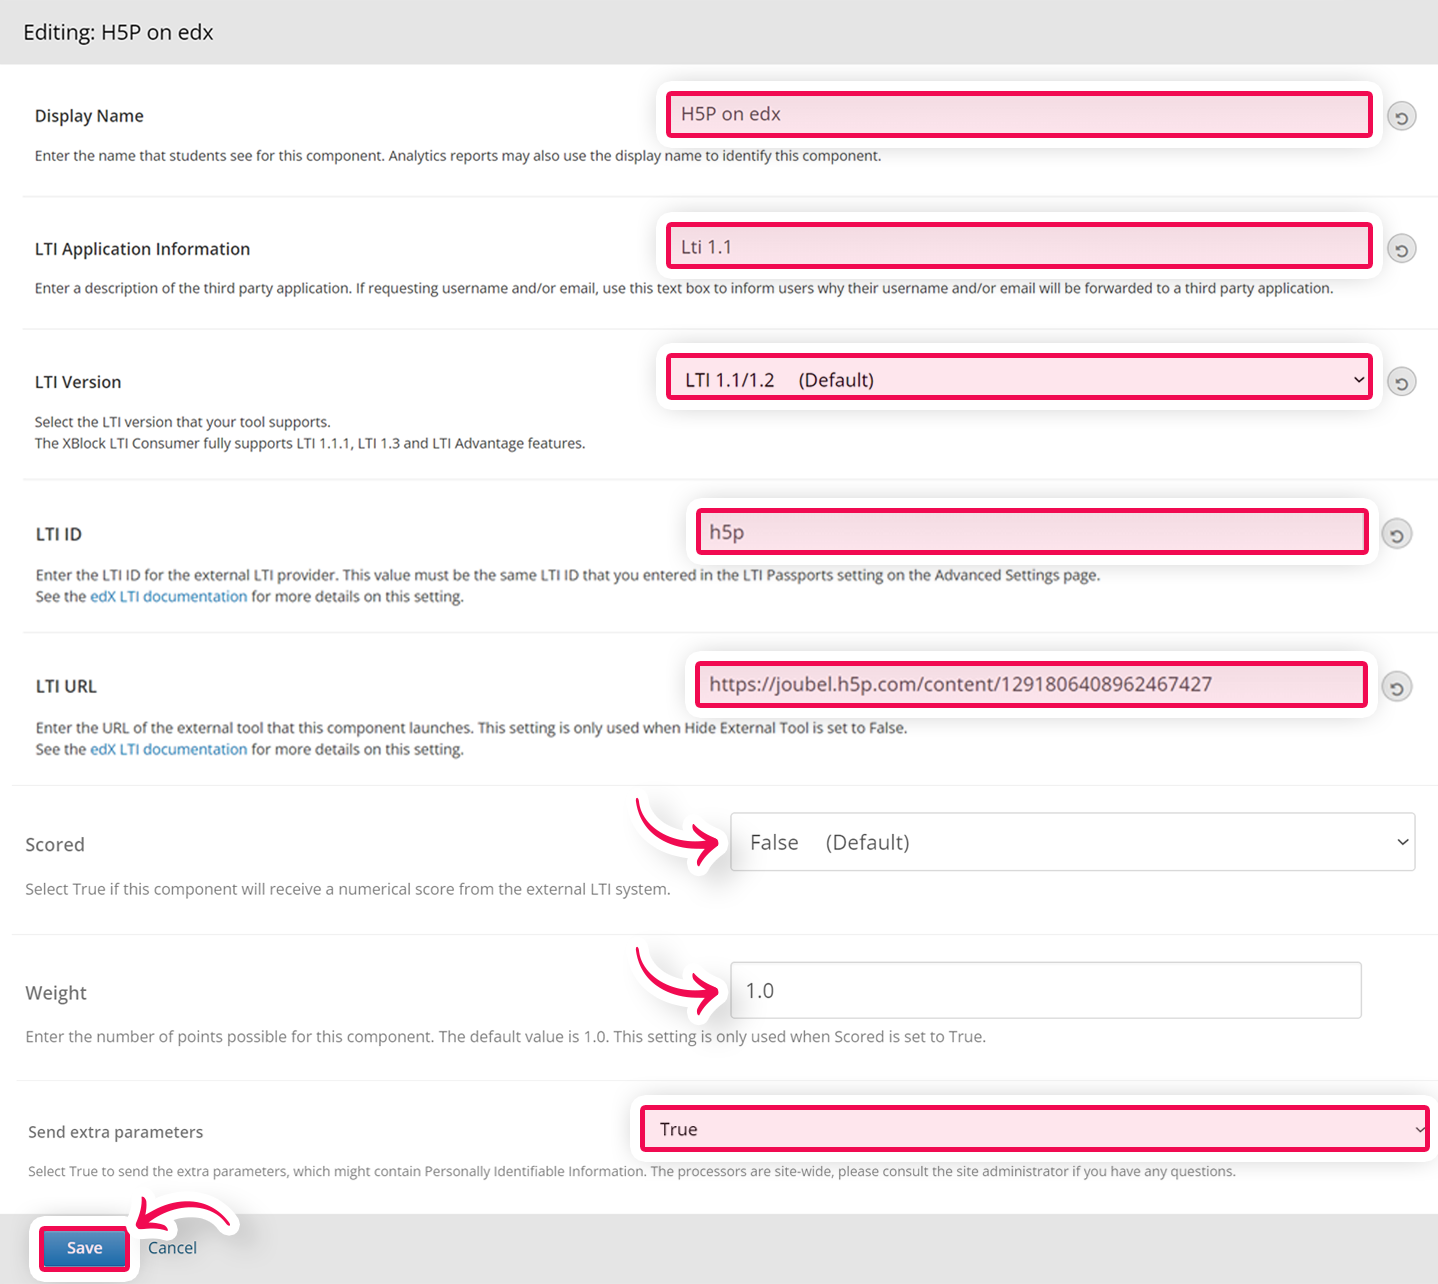This screenshot has height=1284, width=1438.
Task: Open the Scored dropdown
Action: click(x=1072, y=842)
